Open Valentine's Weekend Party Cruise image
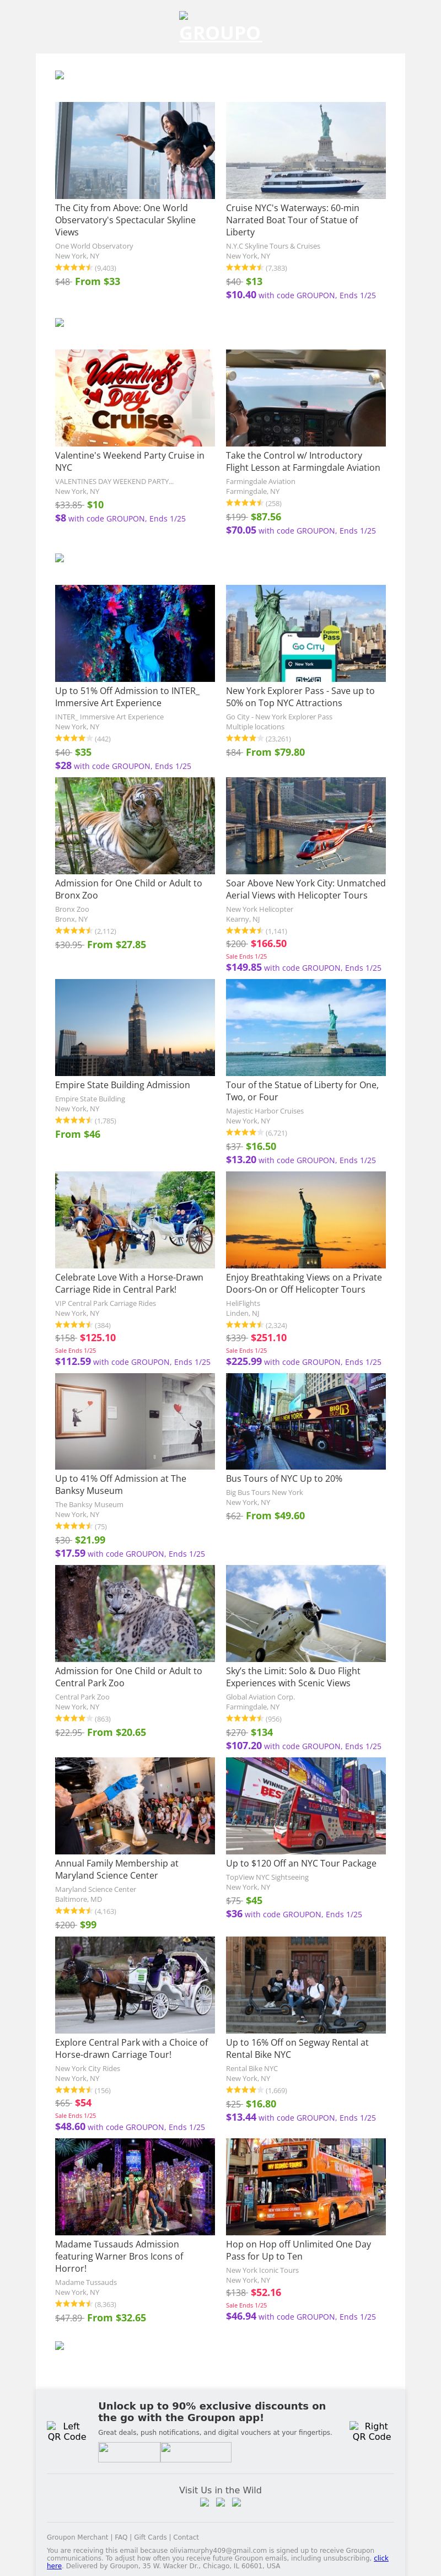The width and height of the screenshot is (441, 2576). [x=135, y=398]
